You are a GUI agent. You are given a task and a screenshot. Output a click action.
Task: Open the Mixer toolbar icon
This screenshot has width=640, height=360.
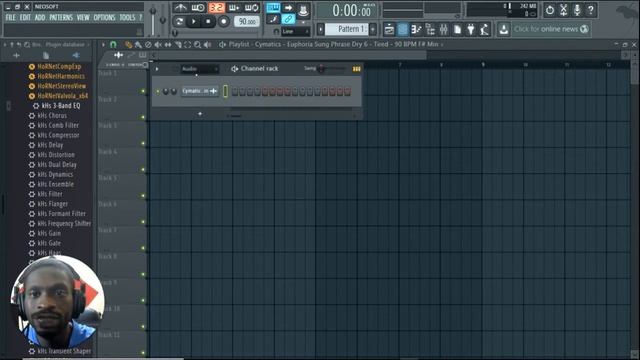[443, 29]
